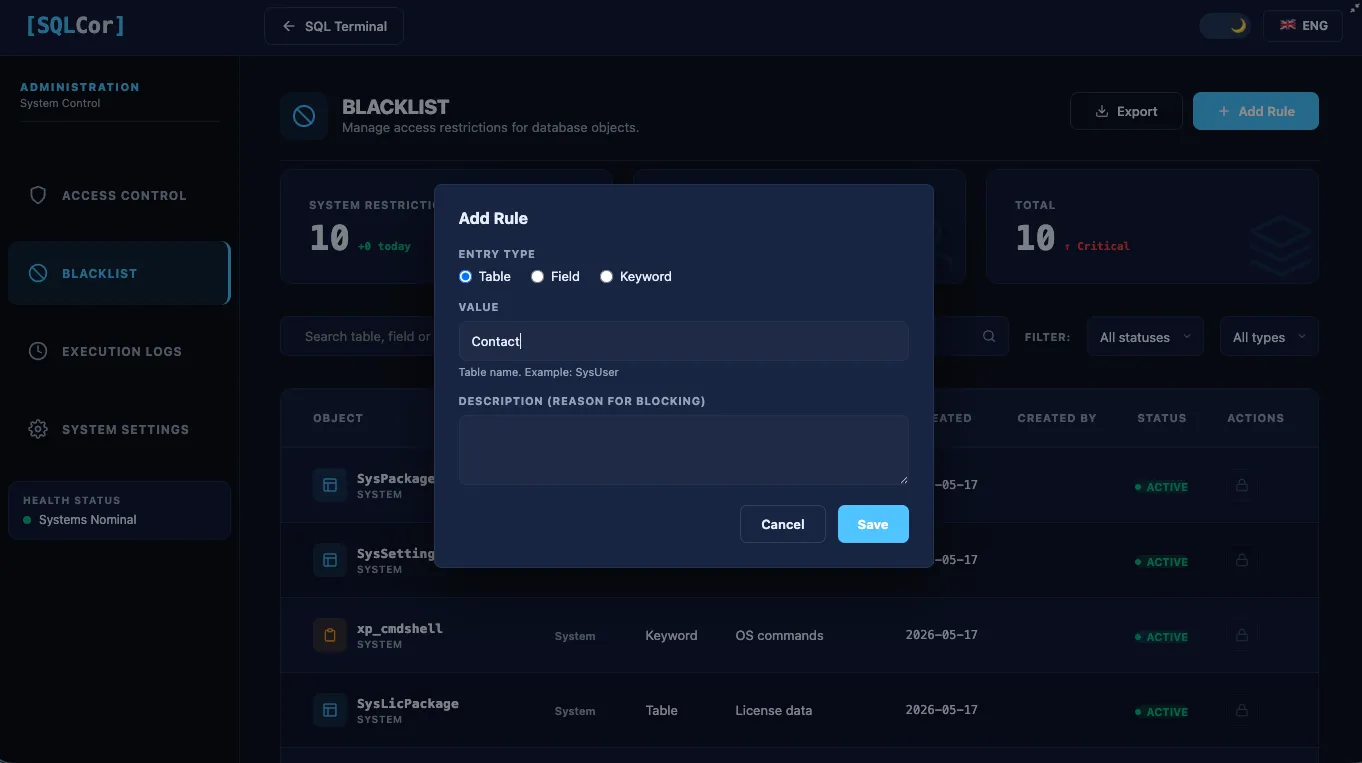Select the Field entry type radio
This screenshot has width=1362, height=763.
(537, 277)
